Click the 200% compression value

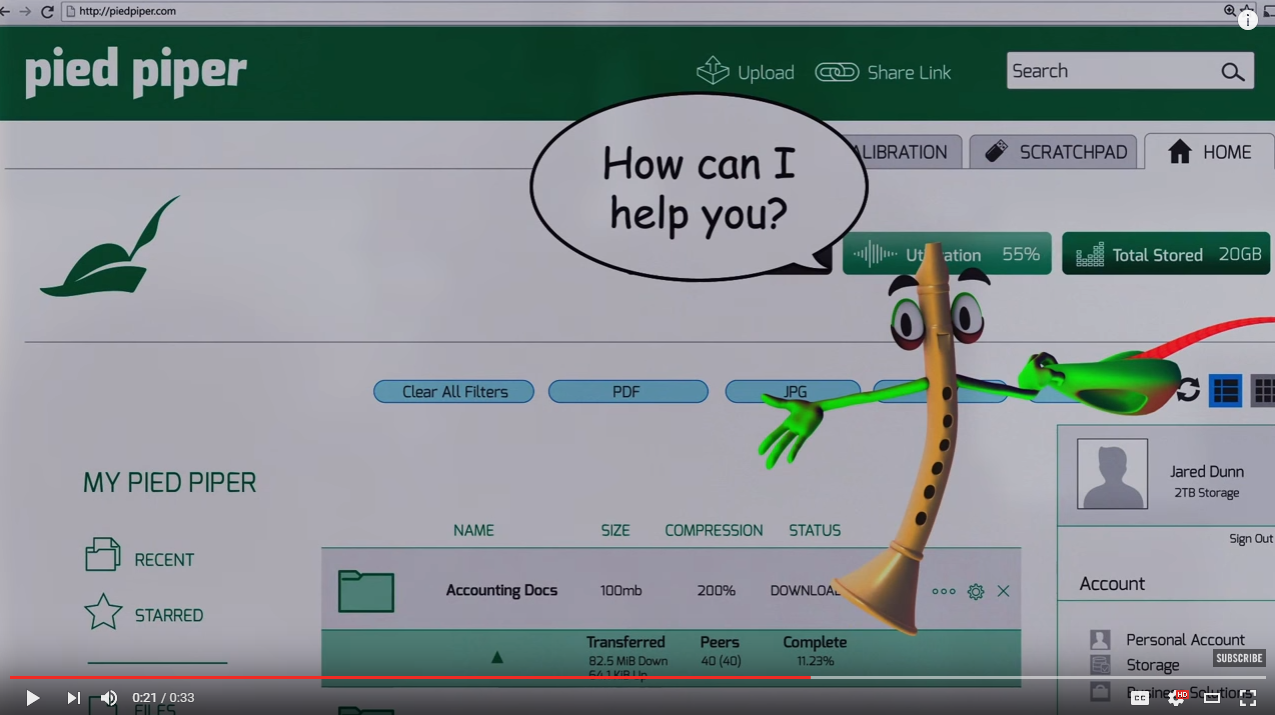716,590
